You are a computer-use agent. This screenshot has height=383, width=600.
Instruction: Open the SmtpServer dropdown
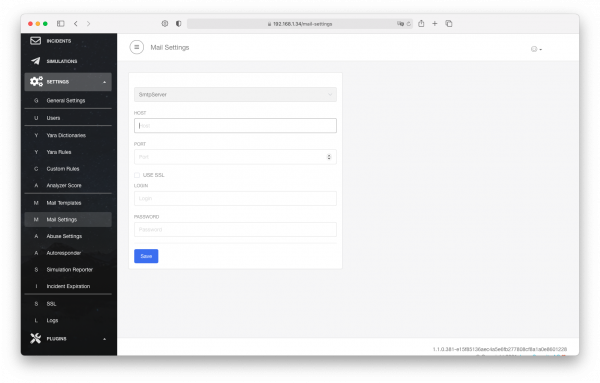click(x=235, y=95)
